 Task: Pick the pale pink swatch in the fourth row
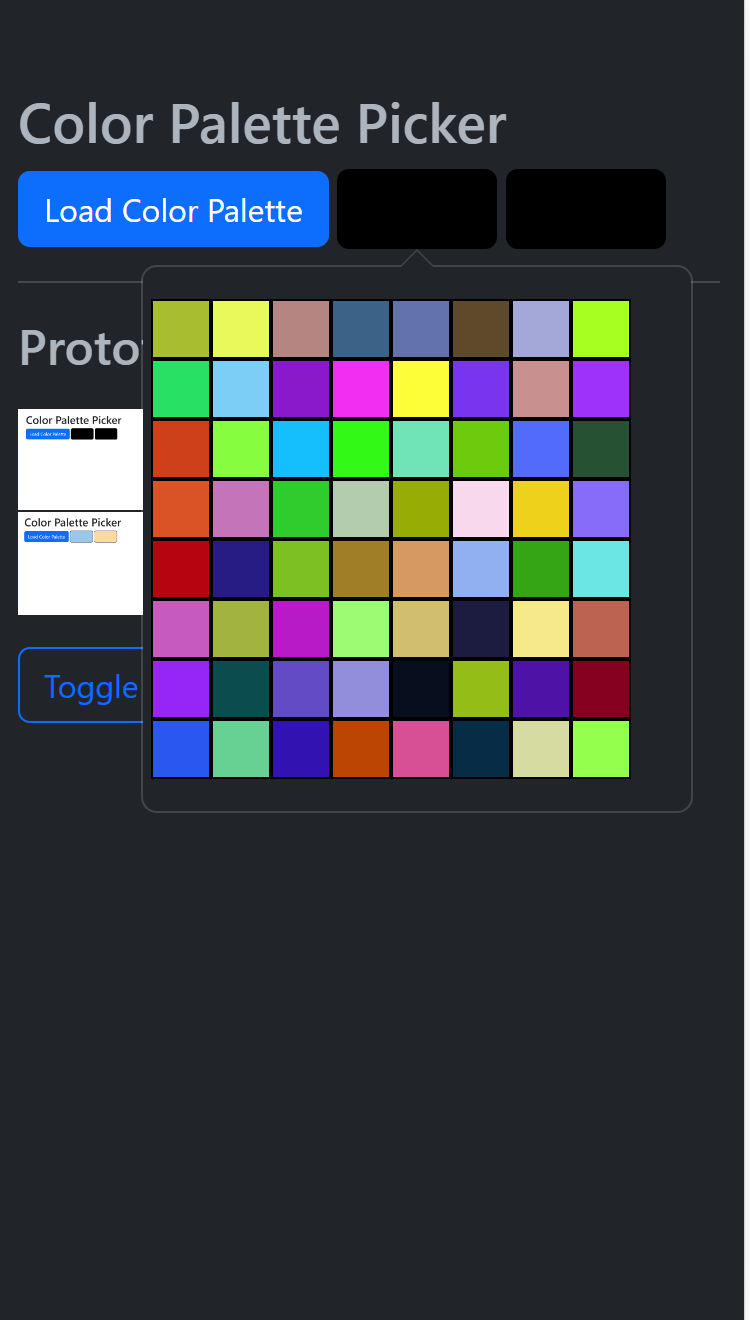point(481,509)
